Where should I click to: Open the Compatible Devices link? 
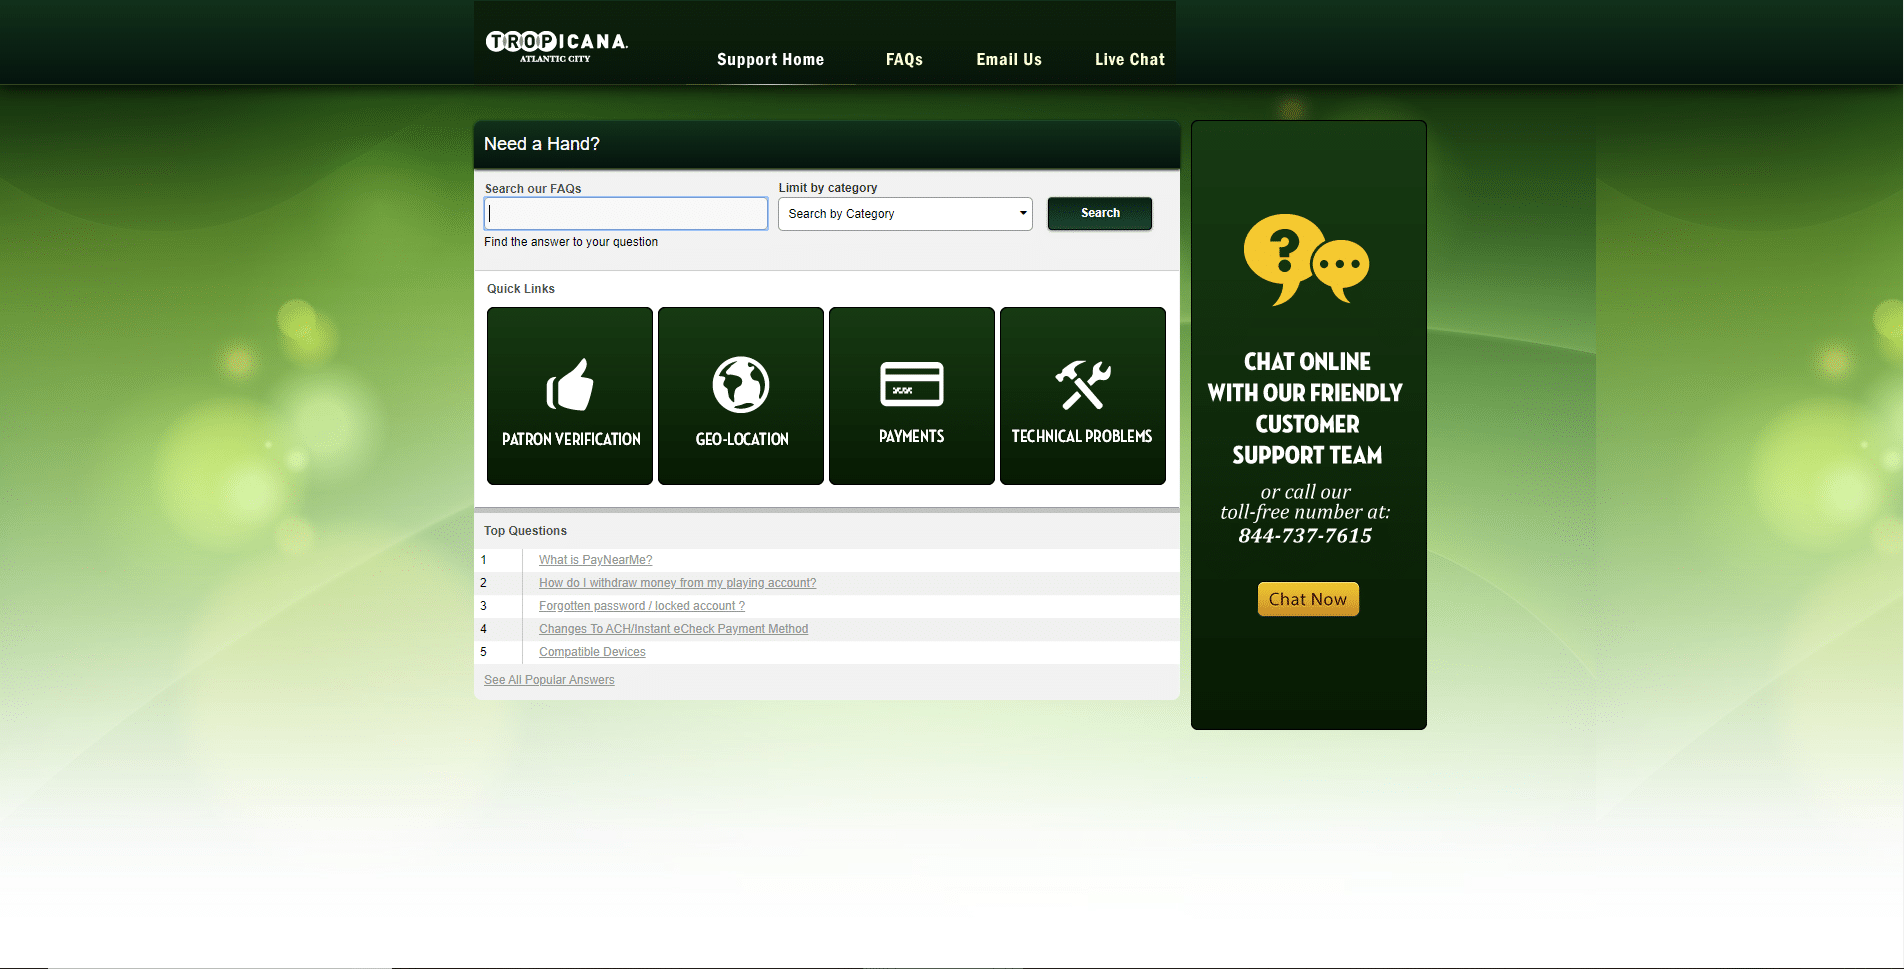(x=592, y=652)
